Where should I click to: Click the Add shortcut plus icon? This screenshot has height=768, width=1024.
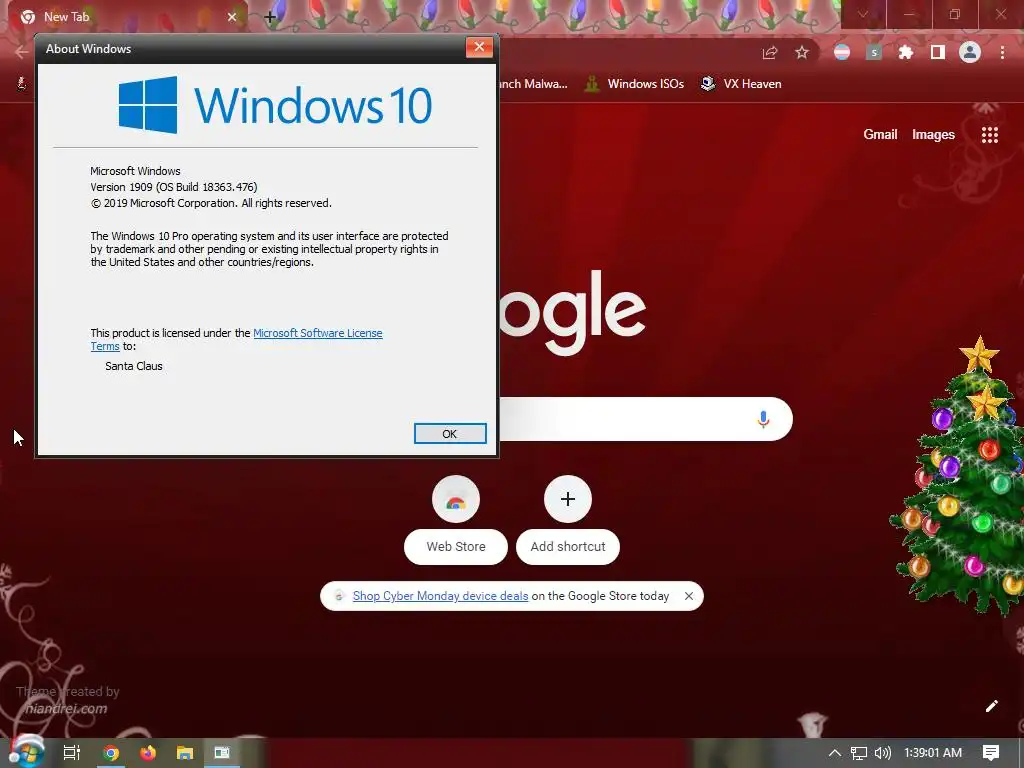point(568,500)
